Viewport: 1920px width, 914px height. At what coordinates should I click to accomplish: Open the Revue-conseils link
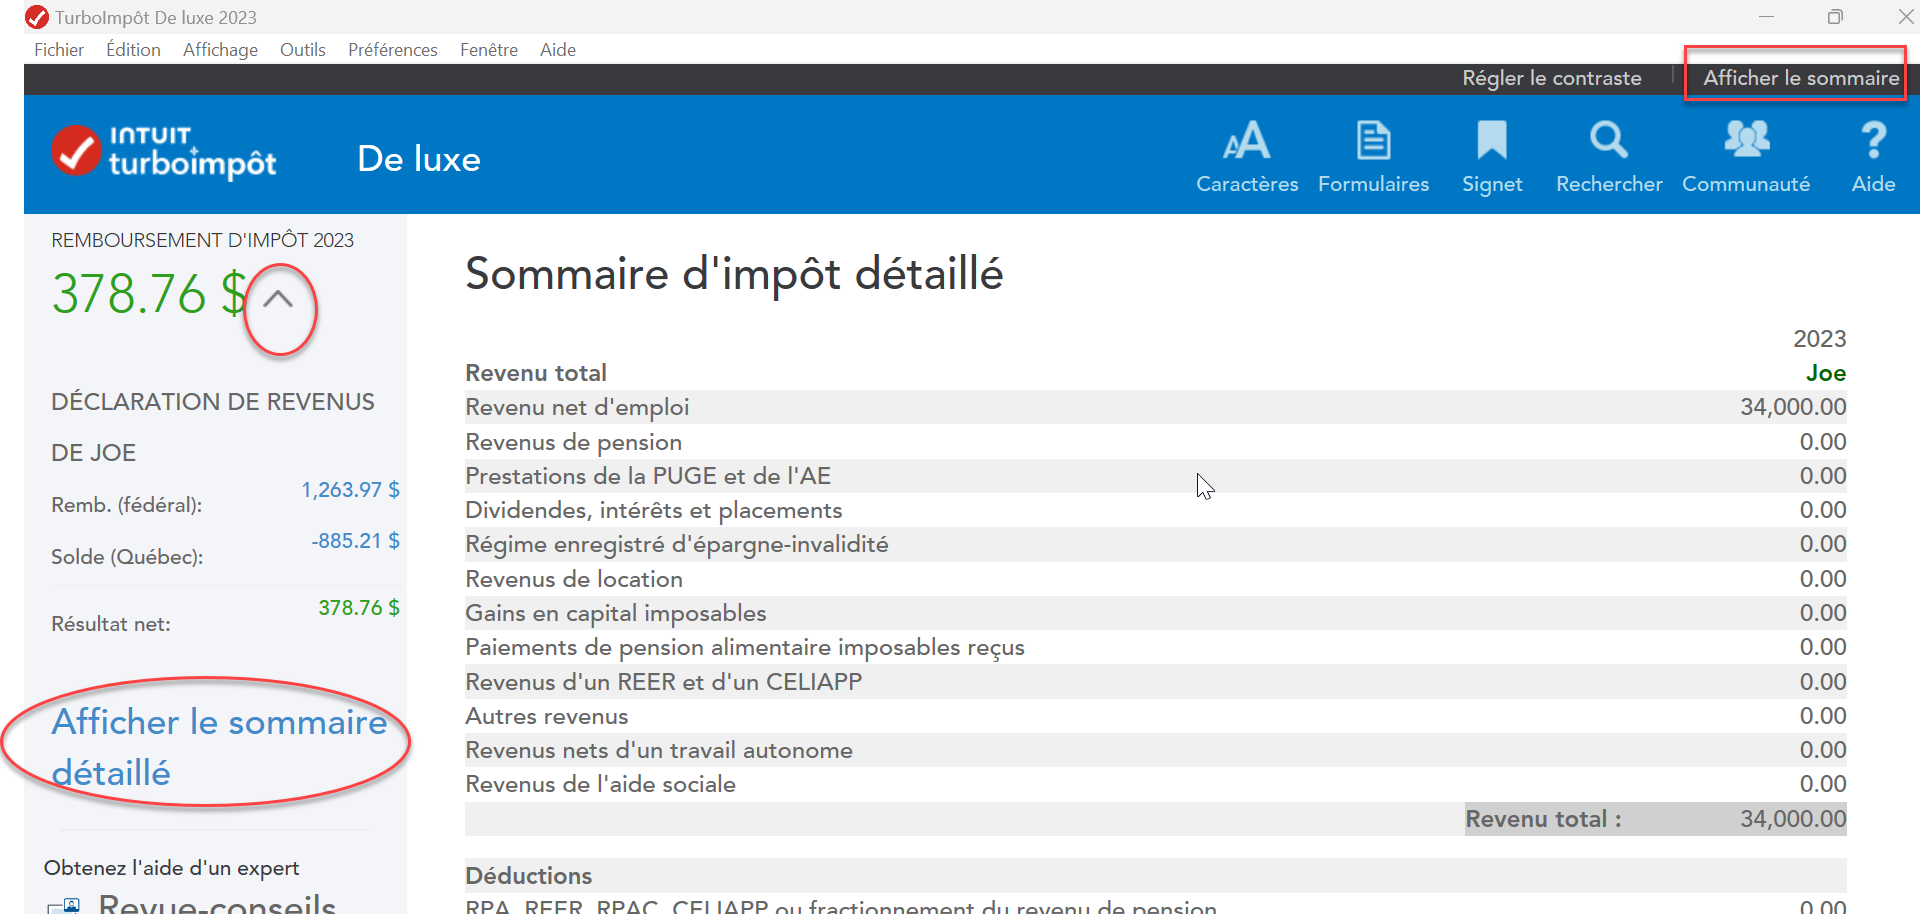(x=217, y=903)
